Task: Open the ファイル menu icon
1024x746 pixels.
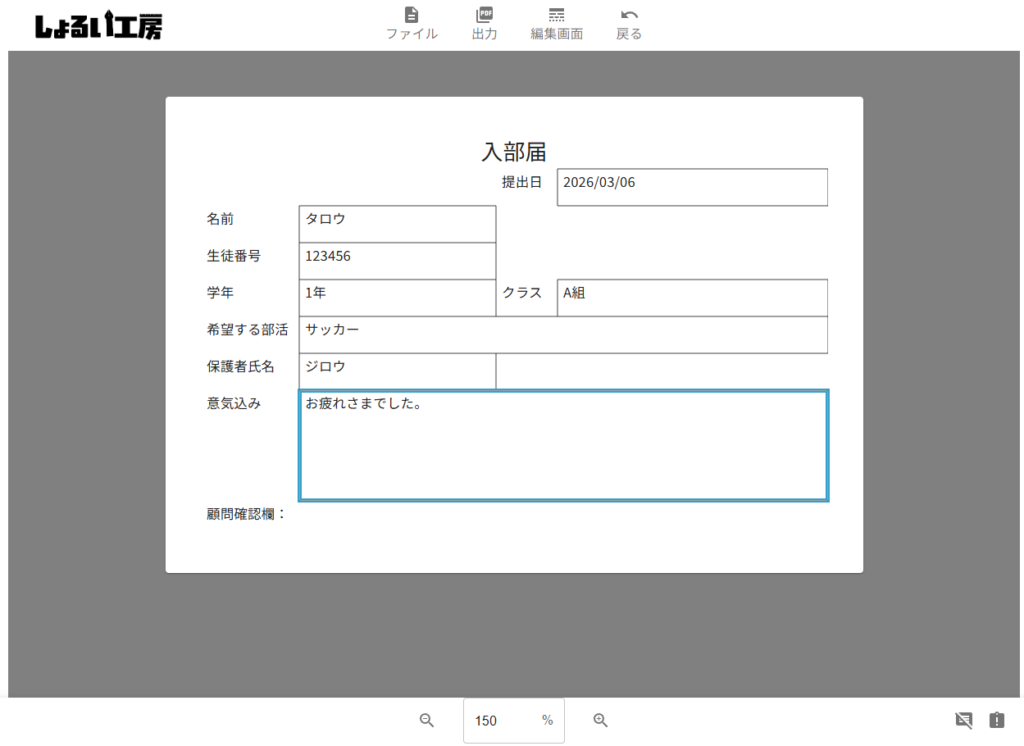Action: (x=411, y=15)
